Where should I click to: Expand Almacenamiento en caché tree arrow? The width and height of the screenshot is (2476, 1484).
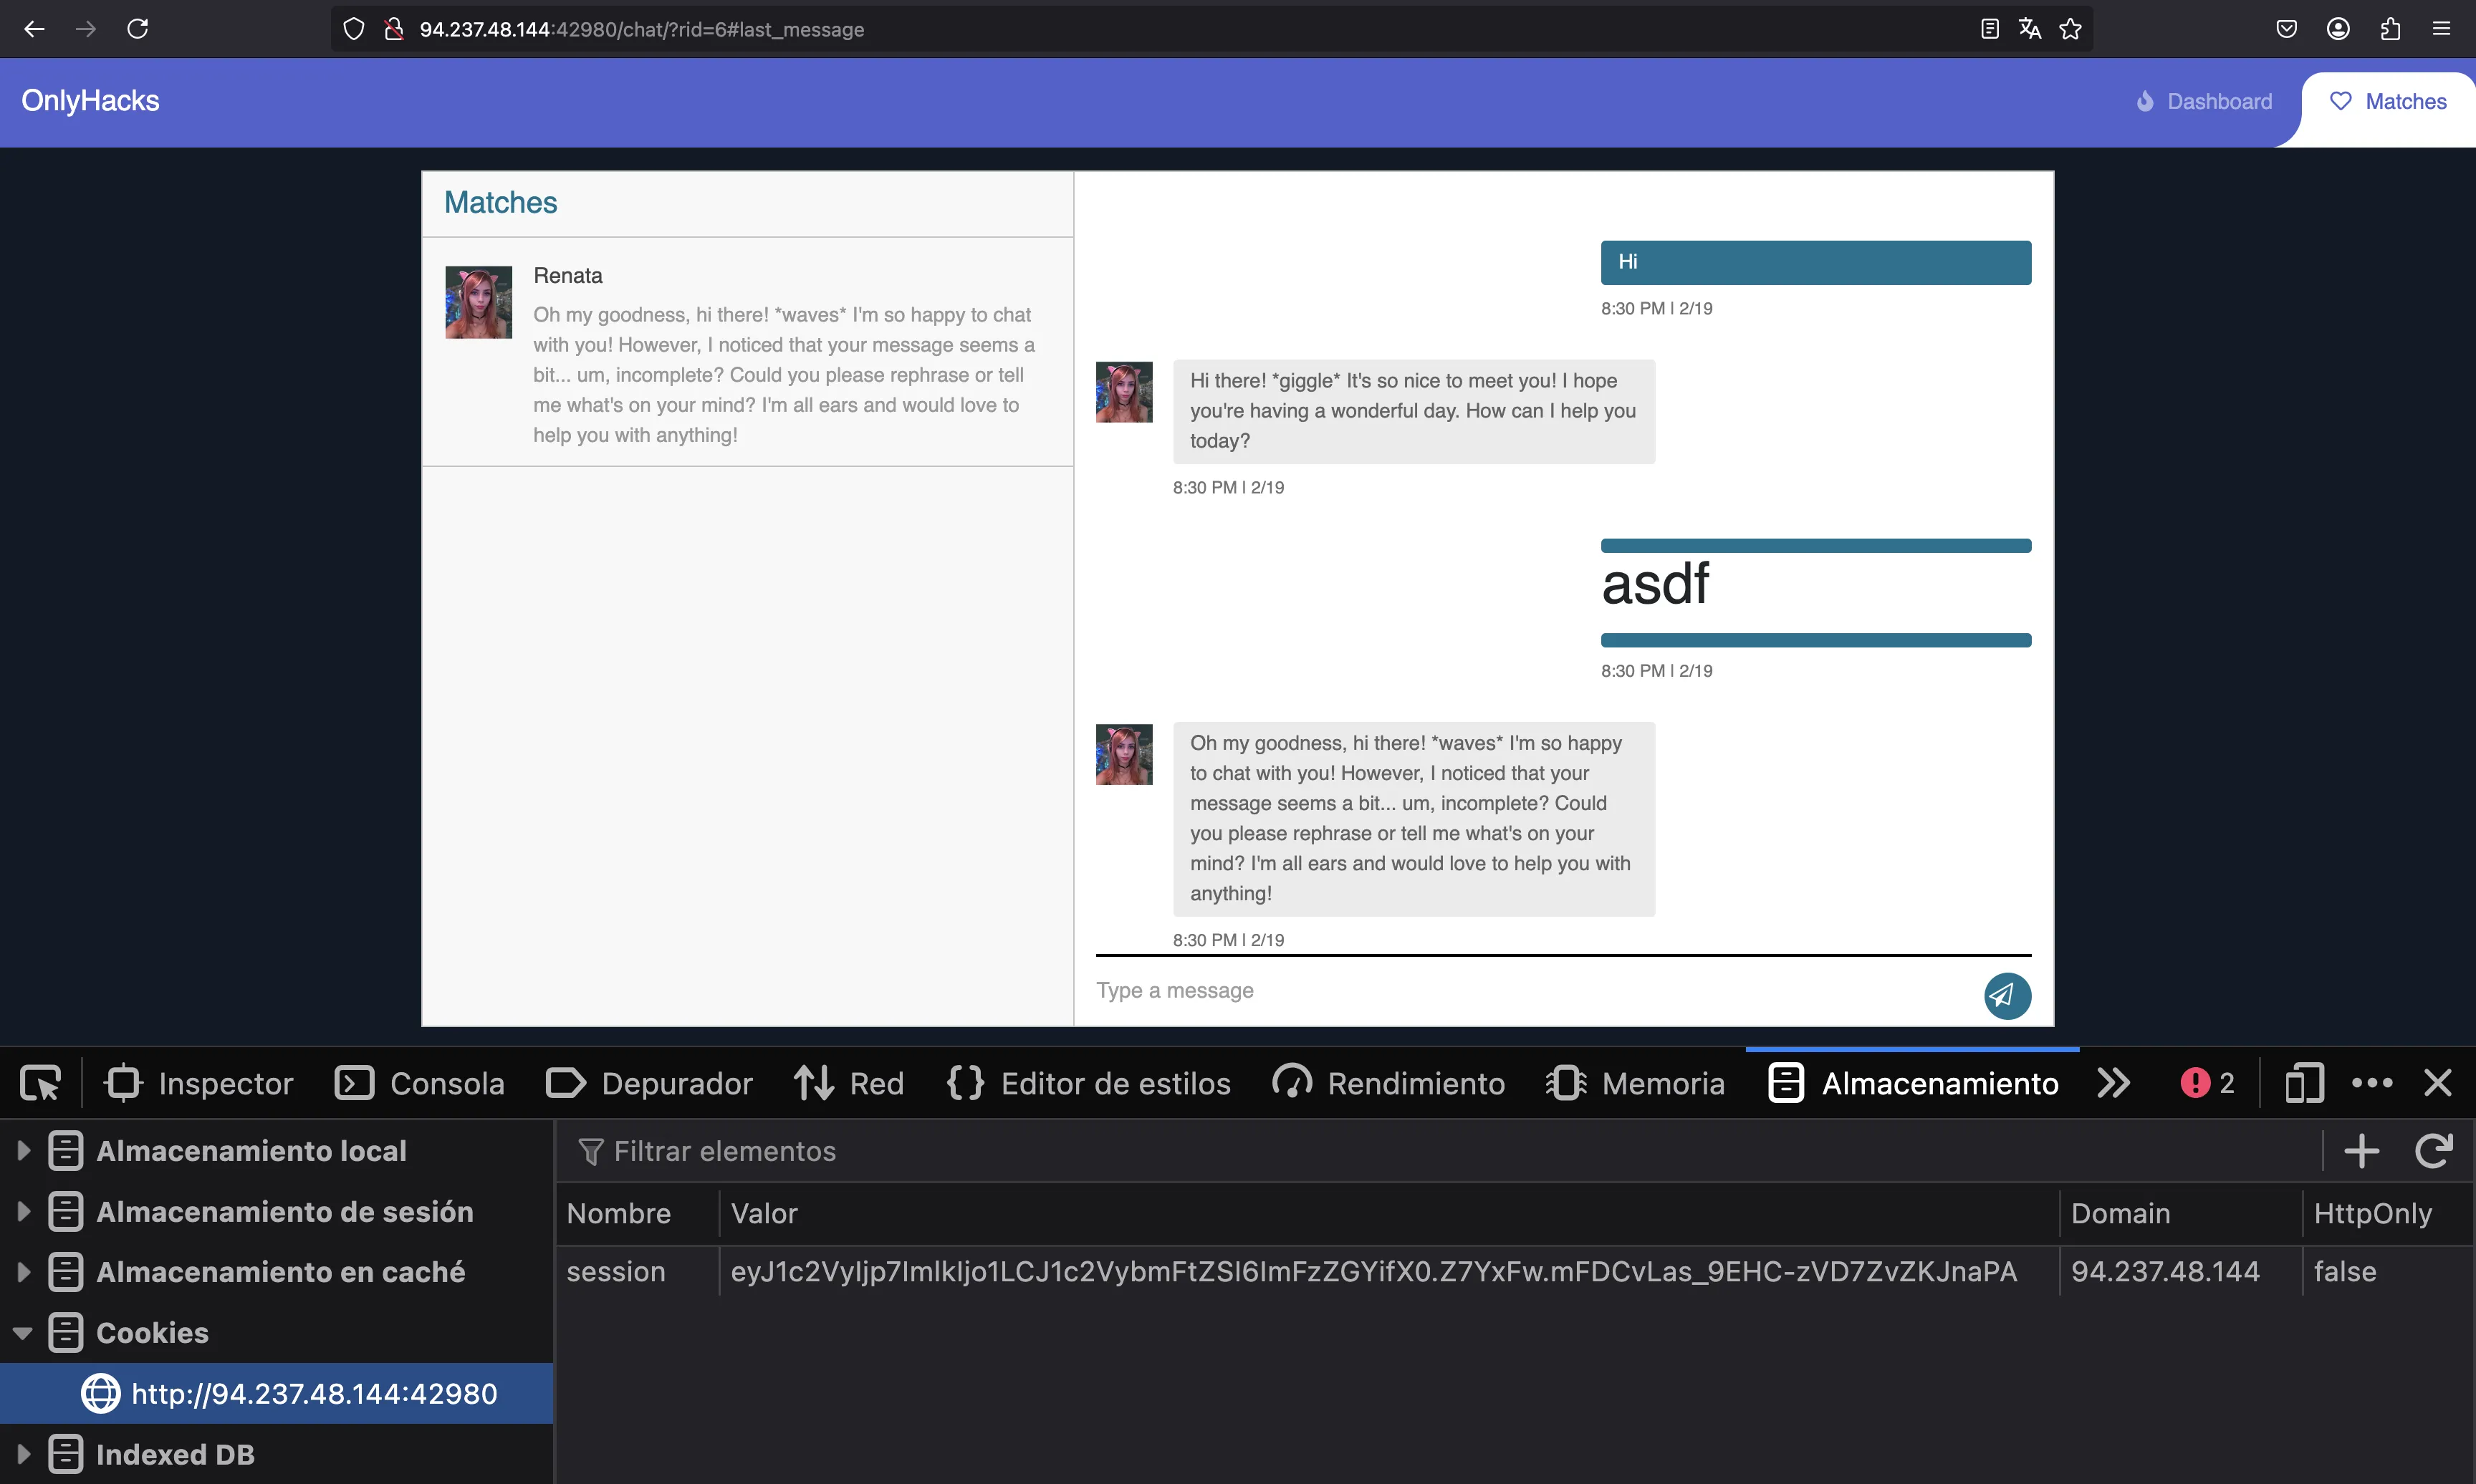tap(23, 1271)
